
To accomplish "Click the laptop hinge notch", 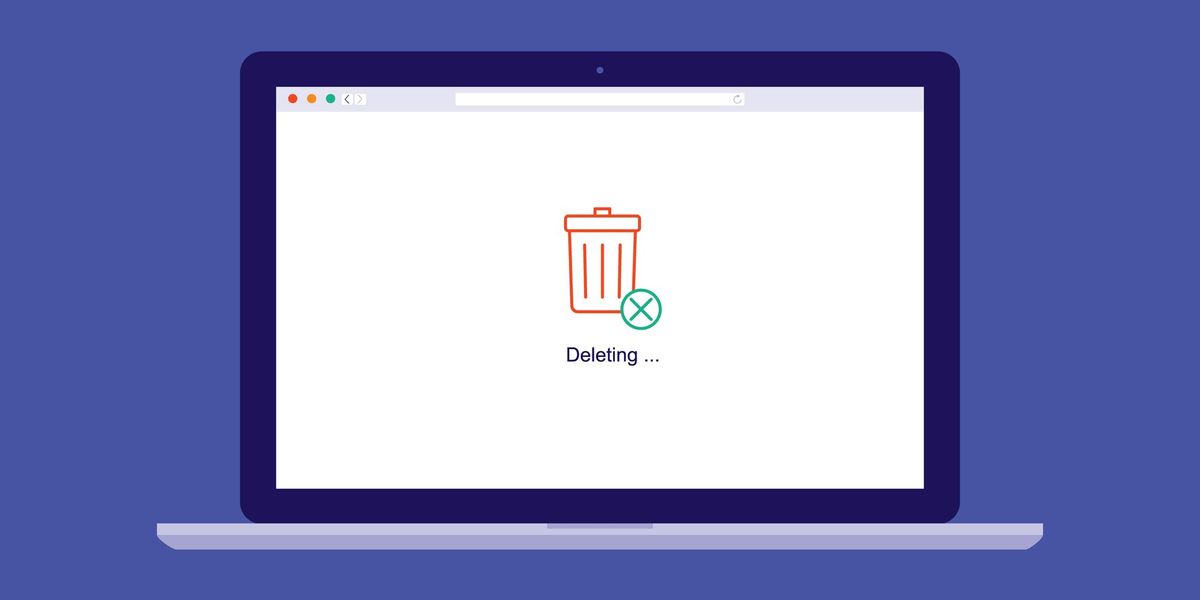I will click(x=600, y=526).
